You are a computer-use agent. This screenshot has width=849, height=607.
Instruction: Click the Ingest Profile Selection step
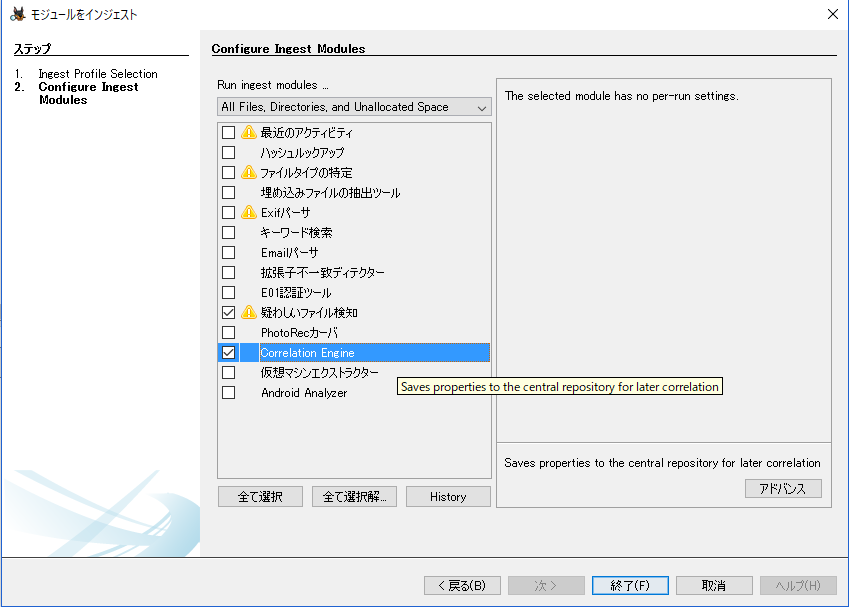point(98,74)
